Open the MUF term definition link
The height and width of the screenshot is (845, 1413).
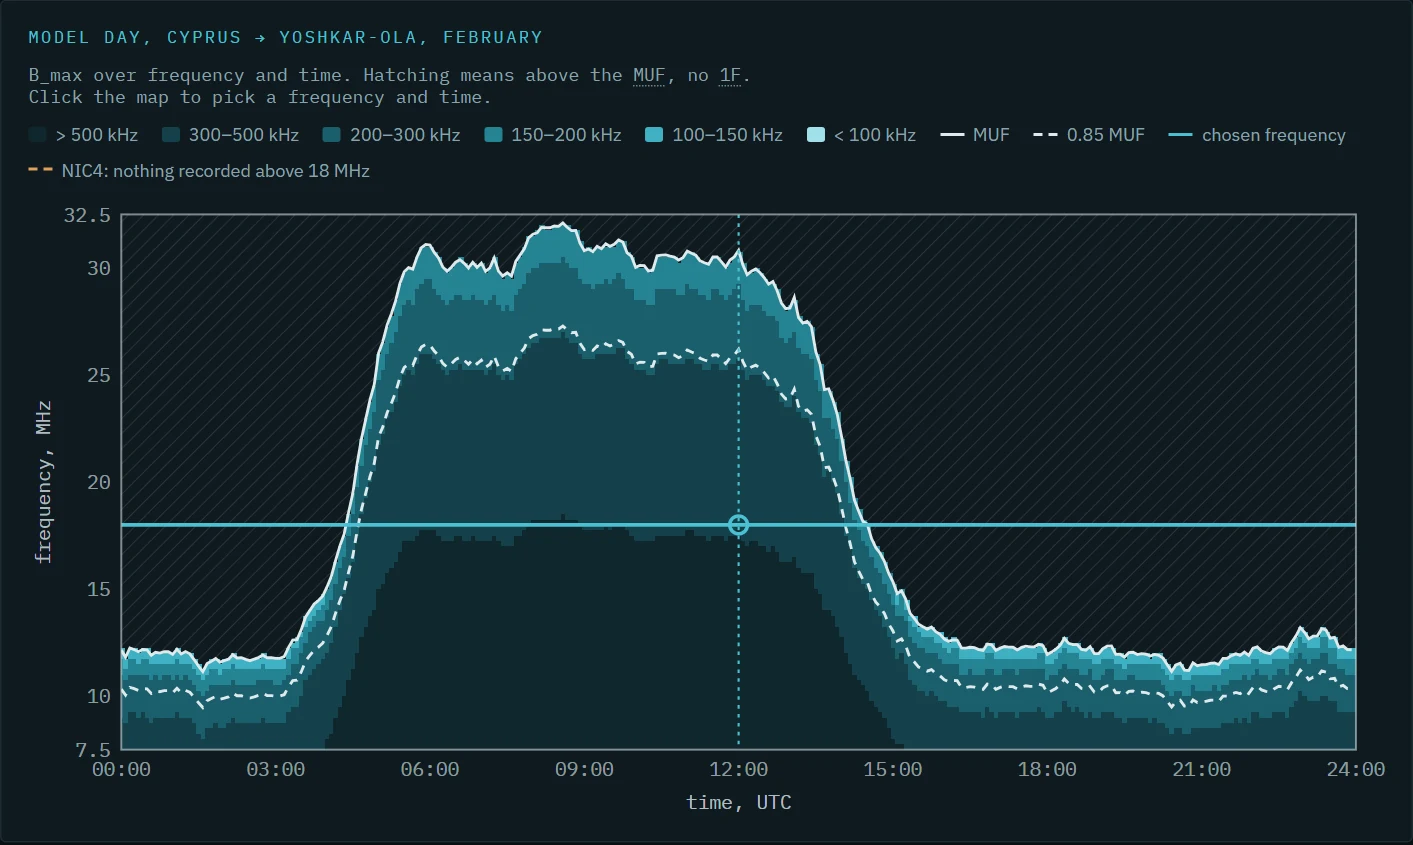pos(649,75)
